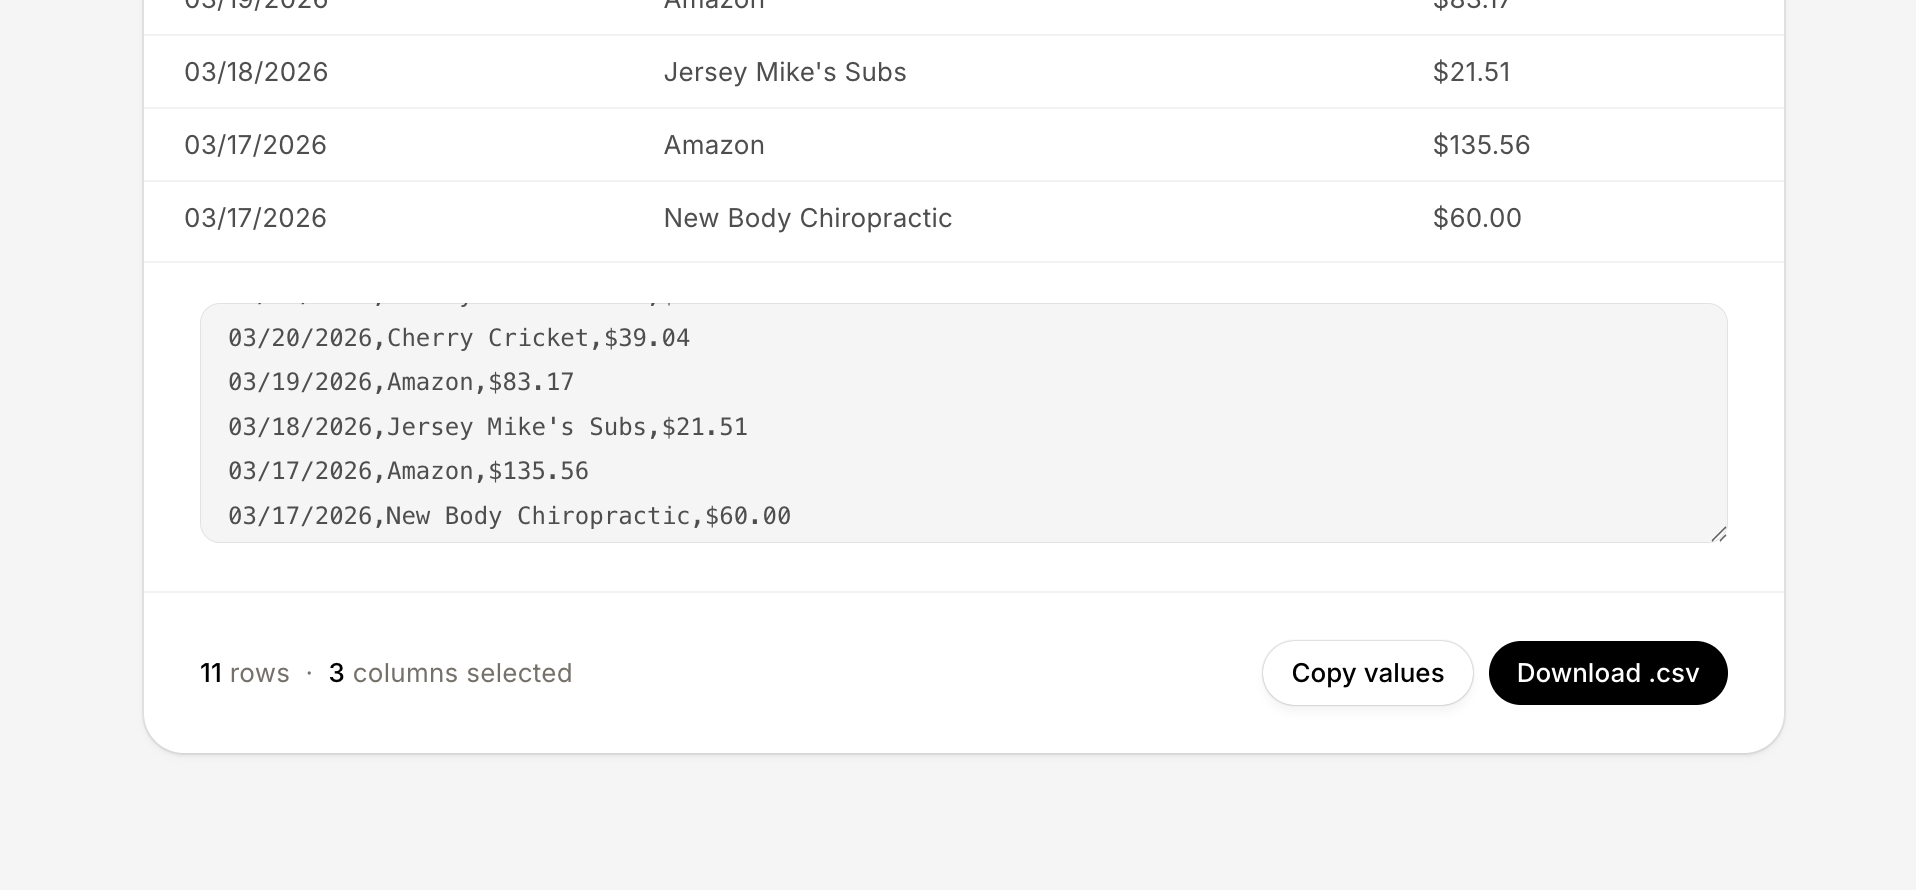Click the Copy values button
This screenshot has width=1916, height=890.
point(1367,673)
